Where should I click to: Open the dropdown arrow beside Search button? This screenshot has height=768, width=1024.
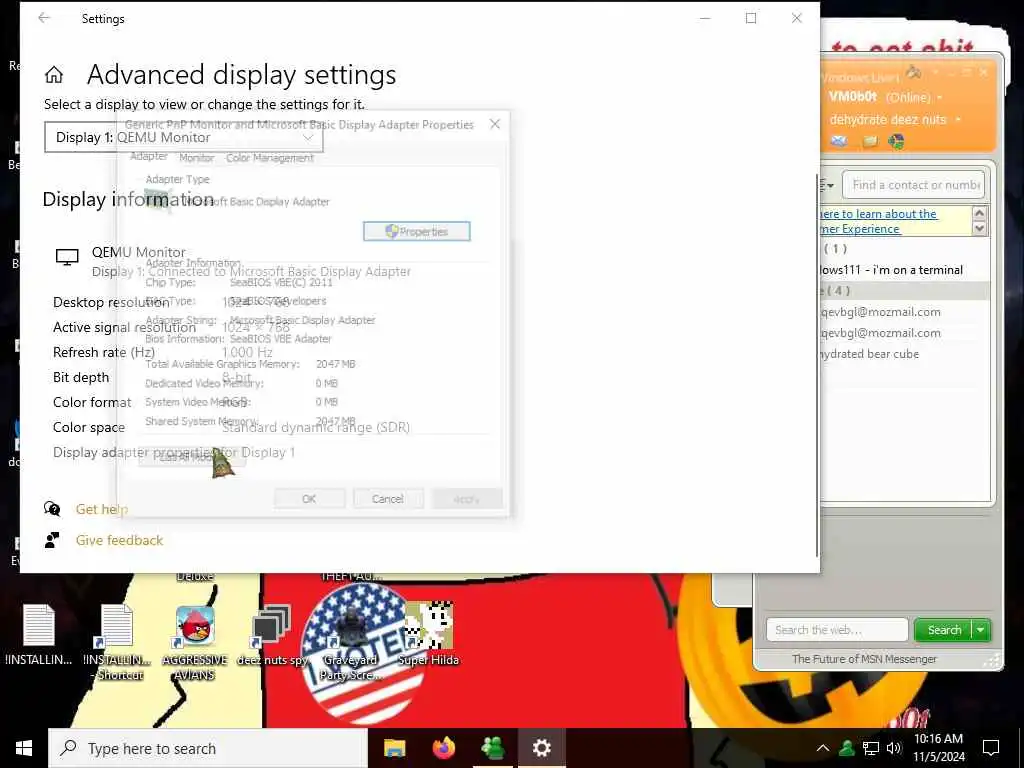point(981,630)
